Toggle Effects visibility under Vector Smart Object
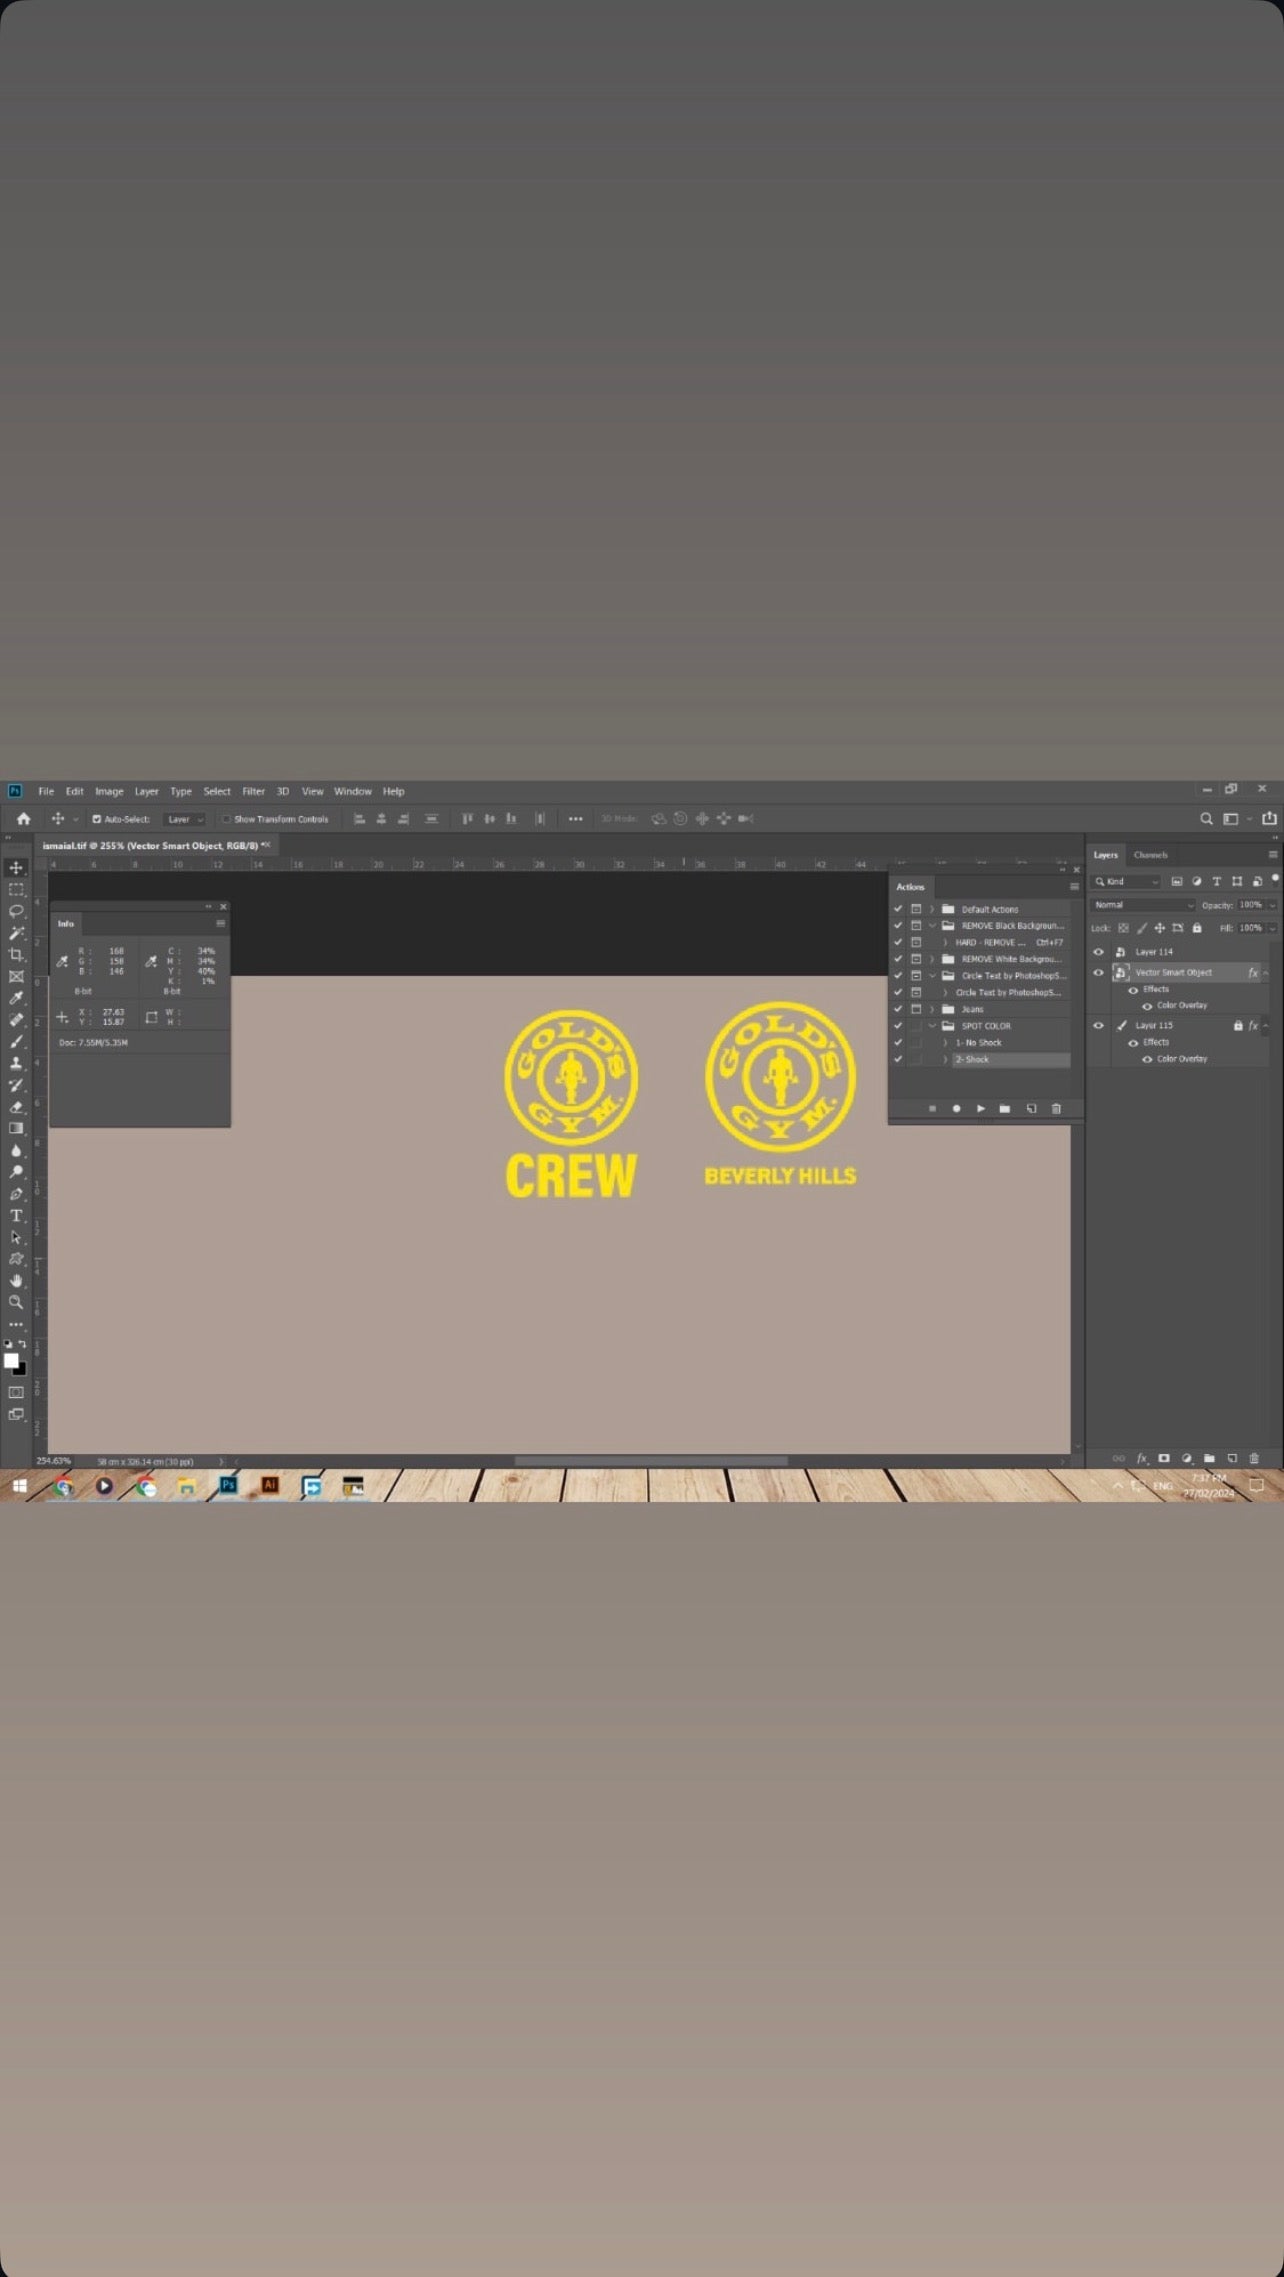This screenshot has width=1284, height=2277. tap(1133, 989)
